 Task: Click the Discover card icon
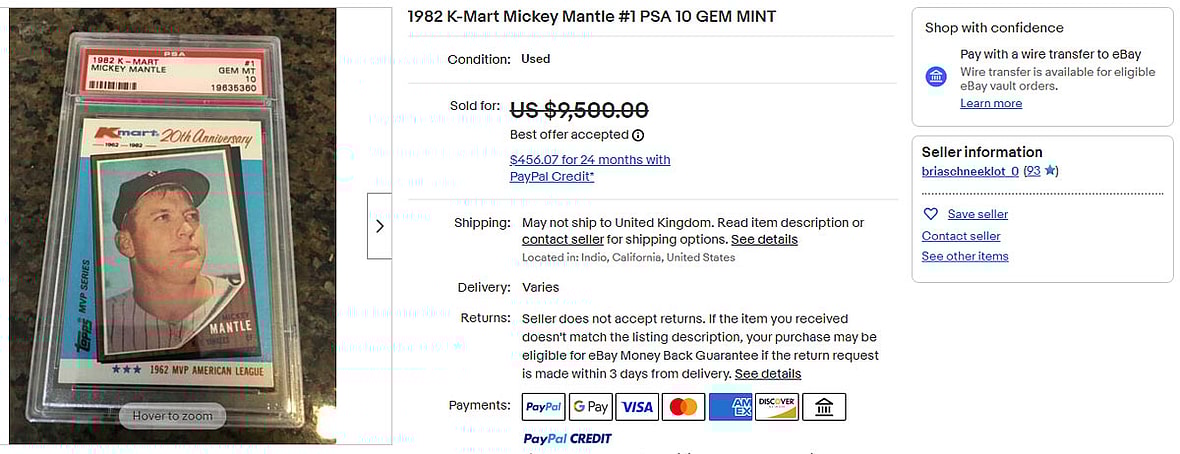(776, 406)
